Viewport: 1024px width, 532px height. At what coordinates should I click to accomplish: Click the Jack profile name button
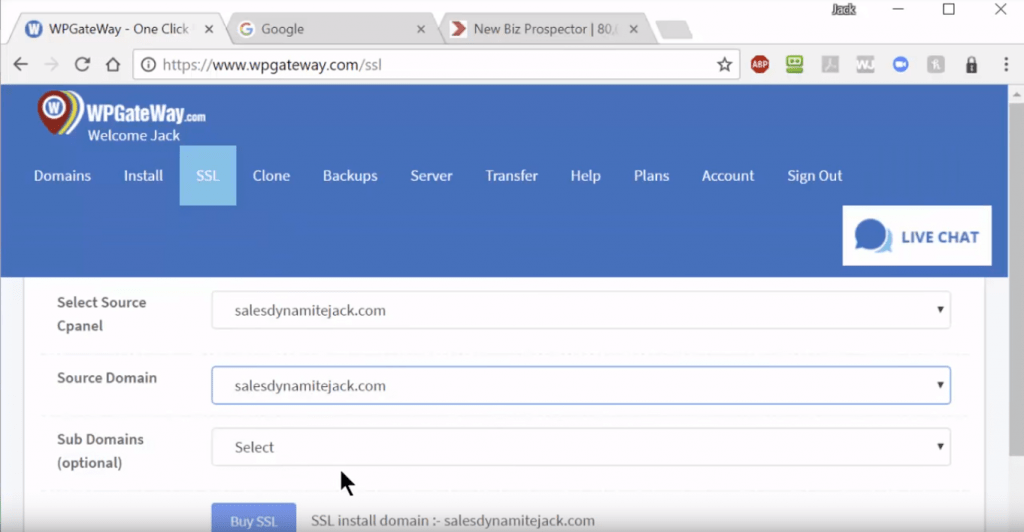coord(843,10)
